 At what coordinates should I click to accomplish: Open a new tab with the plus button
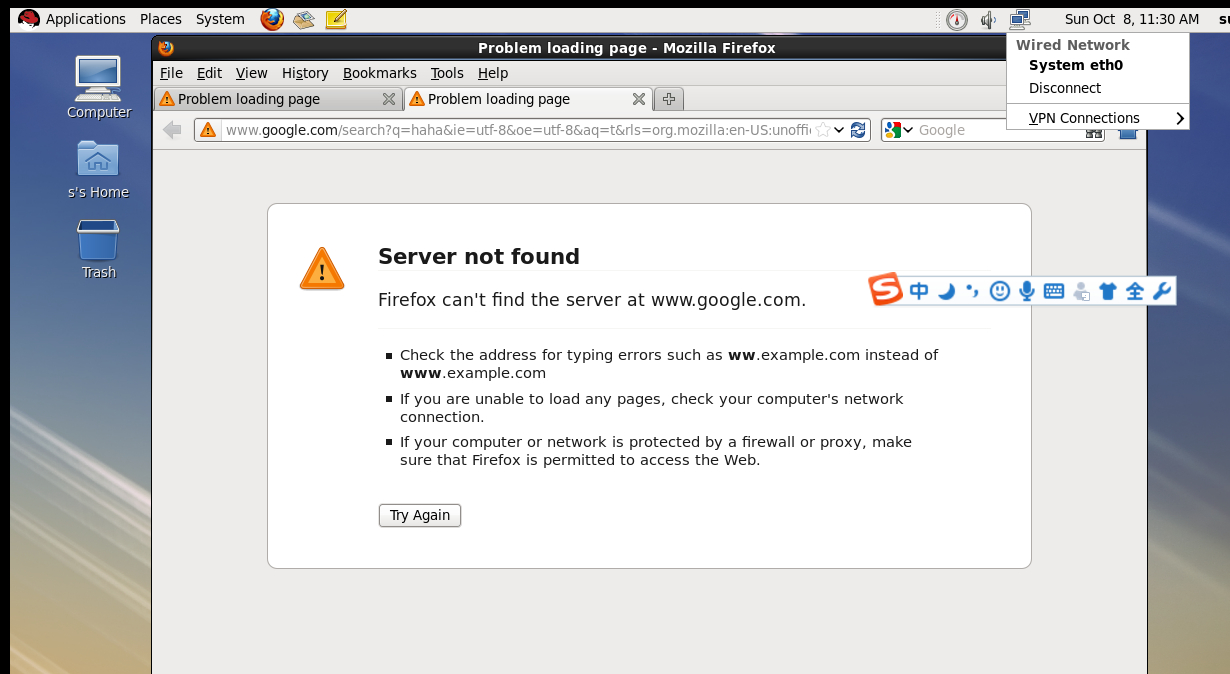point(669,99)
